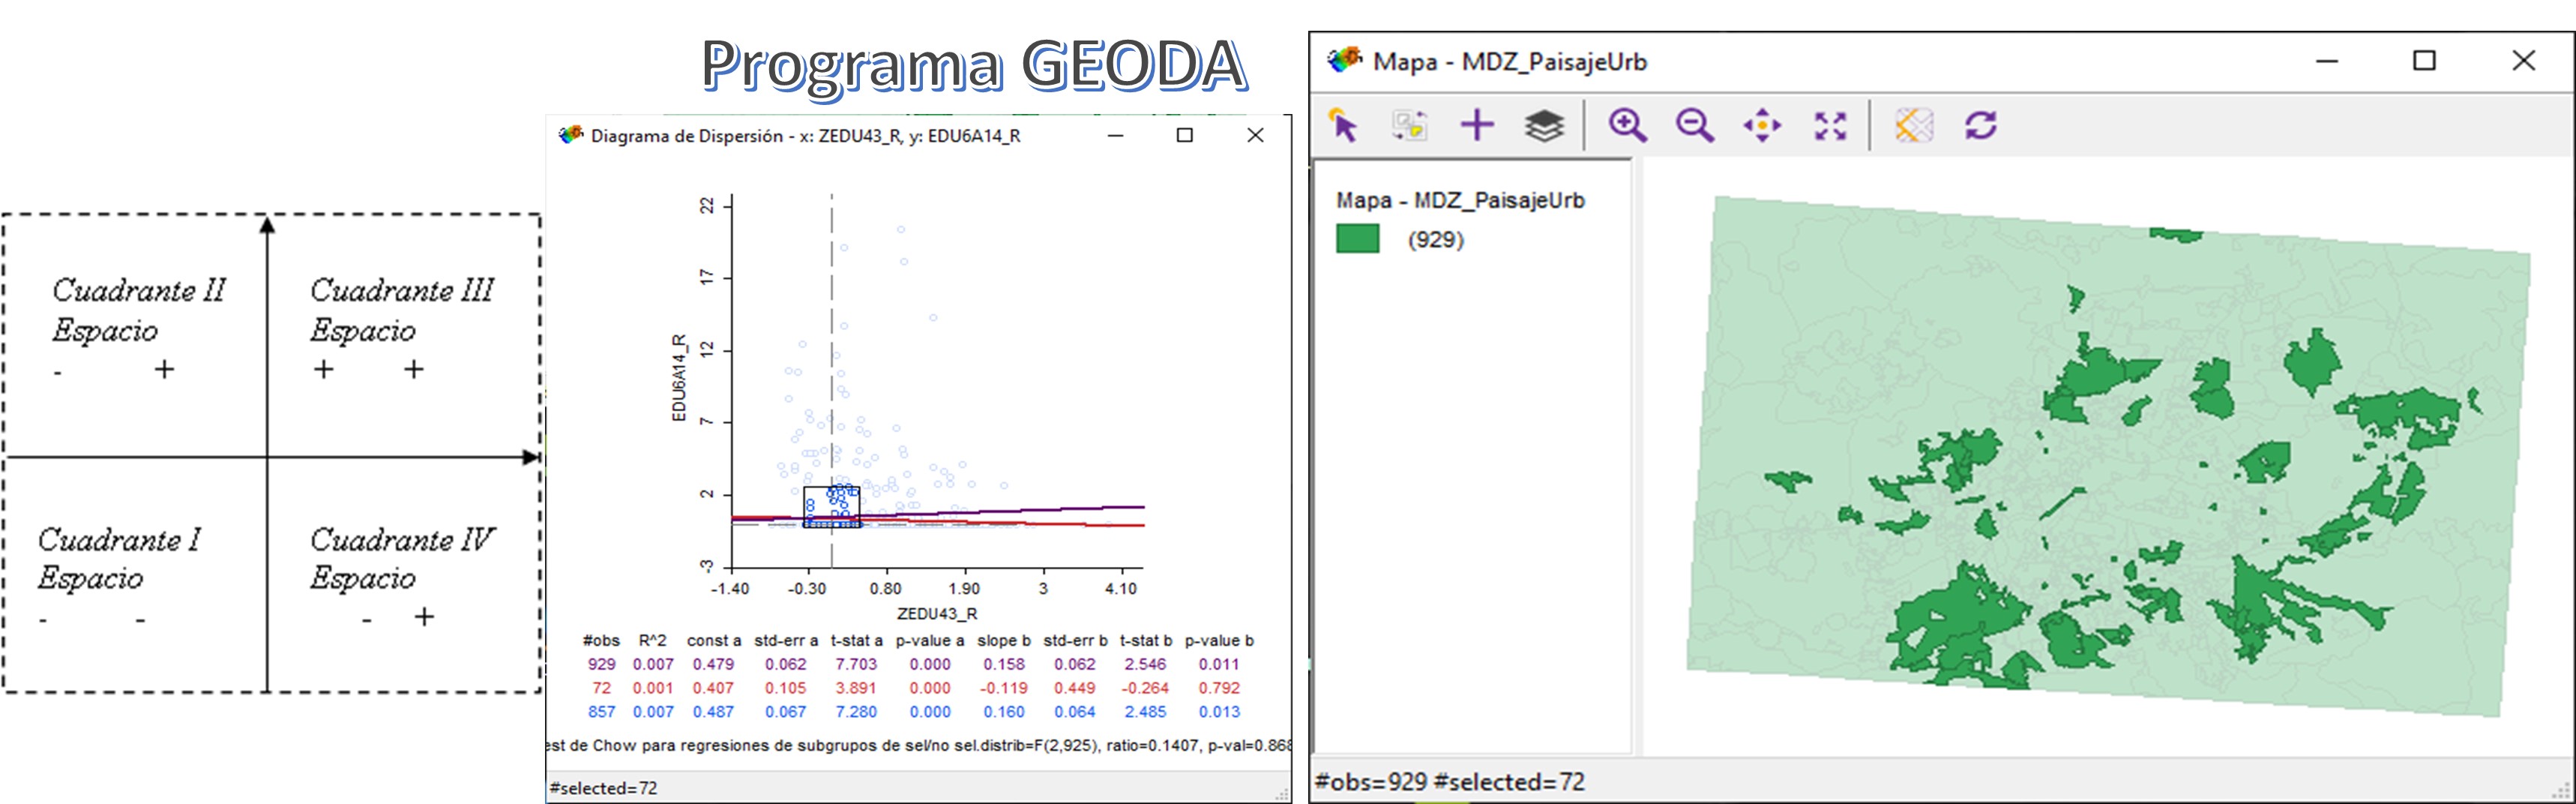Click the add layer plus icon
2576x804 pixels.
click(1477, 126)
